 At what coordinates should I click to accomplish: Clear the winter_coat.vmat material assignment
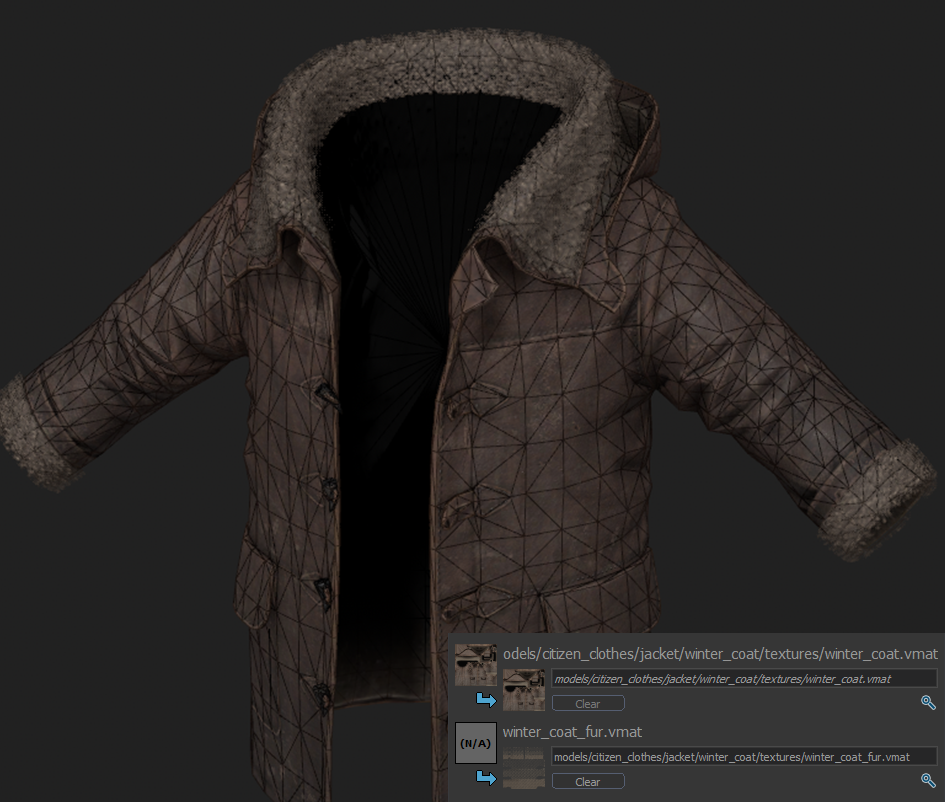tap(588, 704)
